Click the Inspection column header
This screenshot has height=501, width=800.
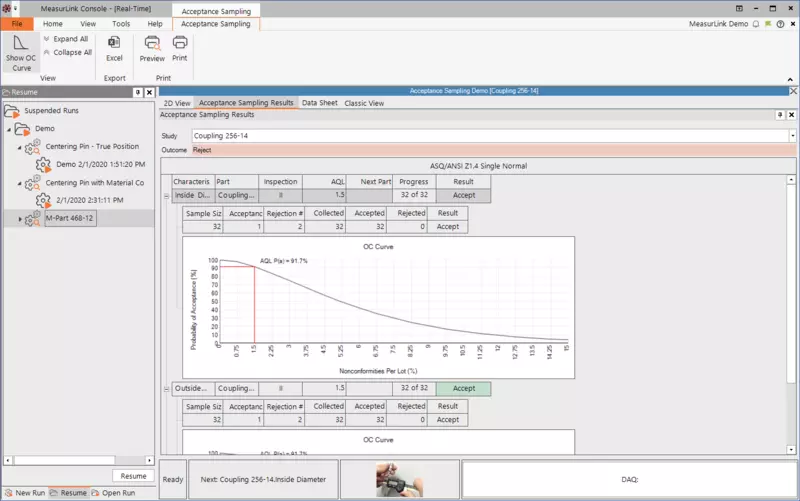point(280,182)
